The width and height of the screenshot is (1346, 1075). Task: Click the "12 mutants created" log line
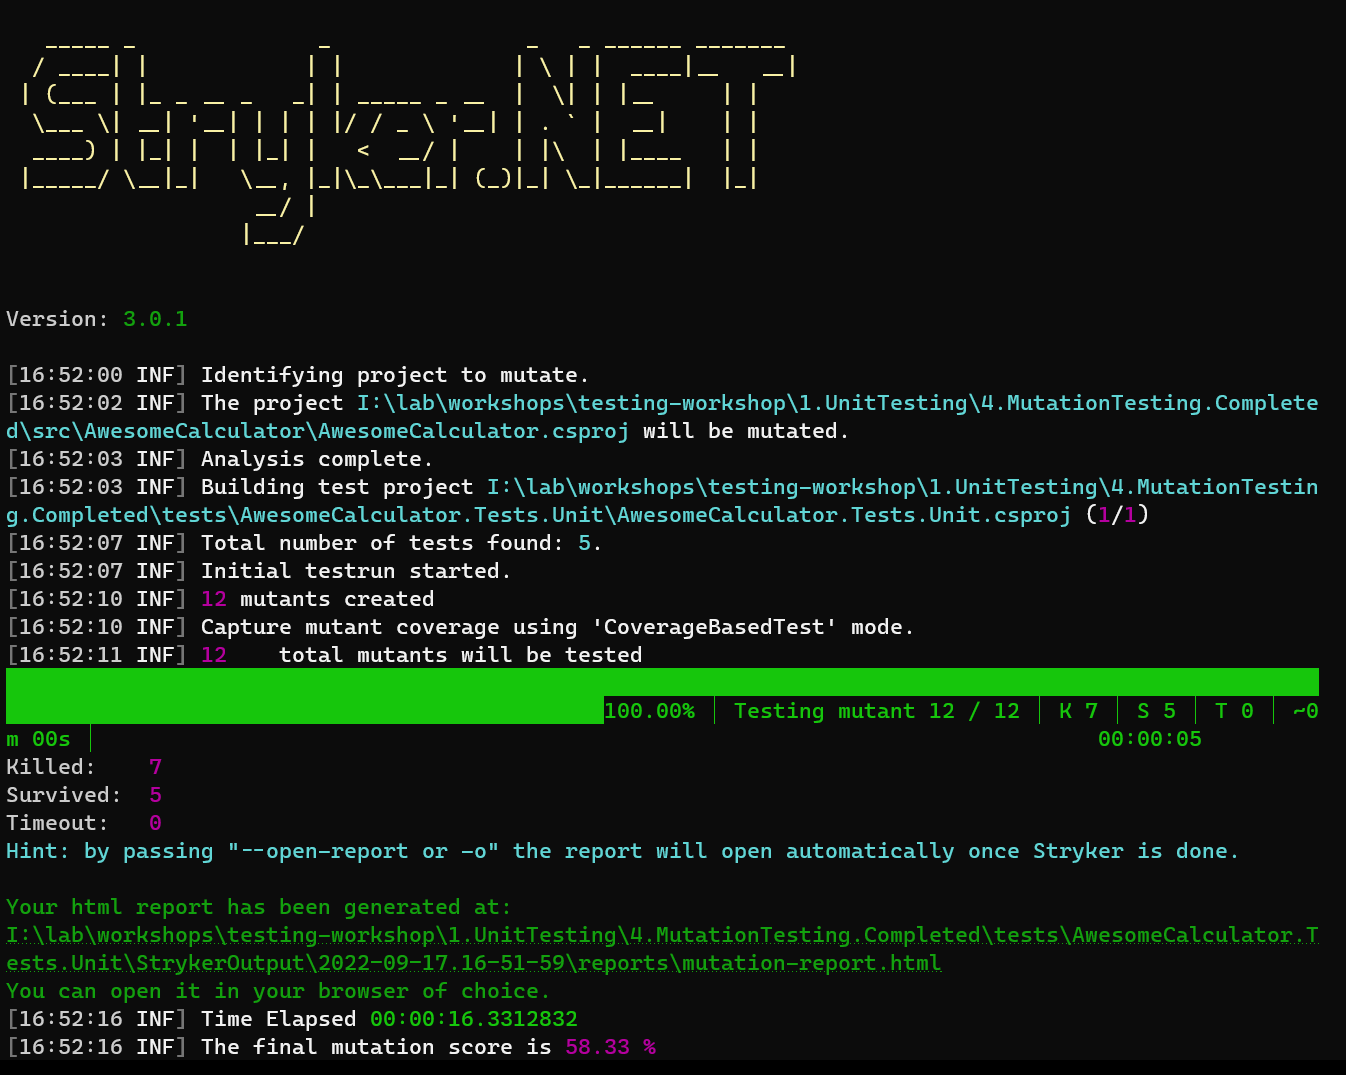click(x=317, y=599)
